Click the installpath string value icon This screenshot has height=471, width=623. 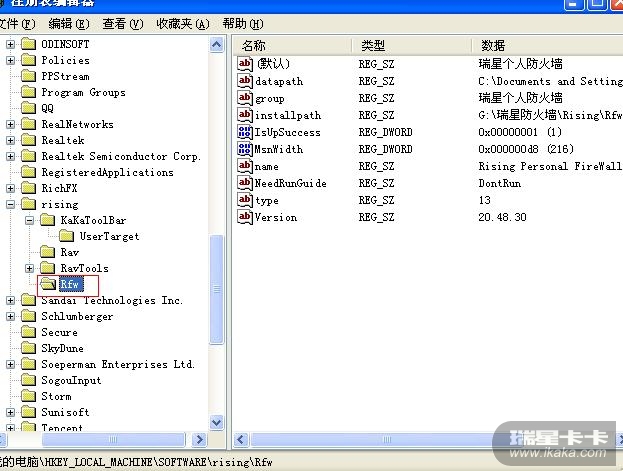(x=245, y=115)
